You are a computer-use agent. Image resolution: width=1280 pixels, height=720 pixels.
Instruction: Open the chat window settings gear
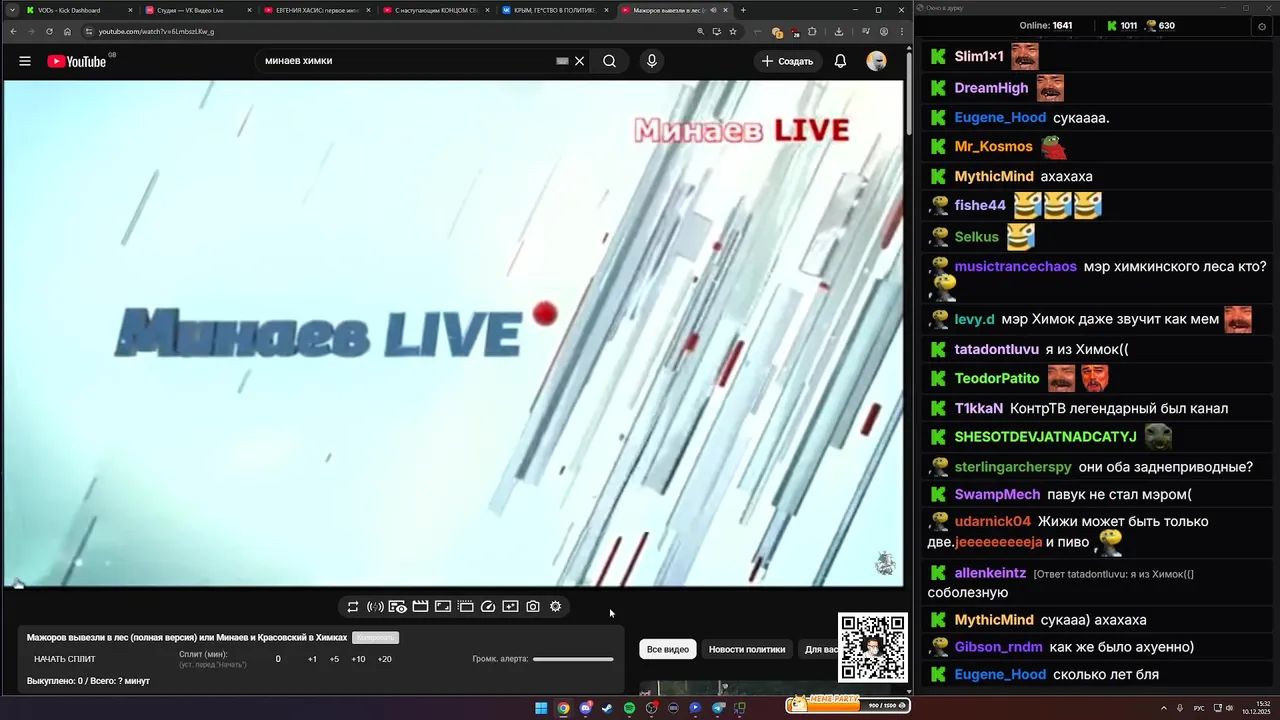[1261, 27]
